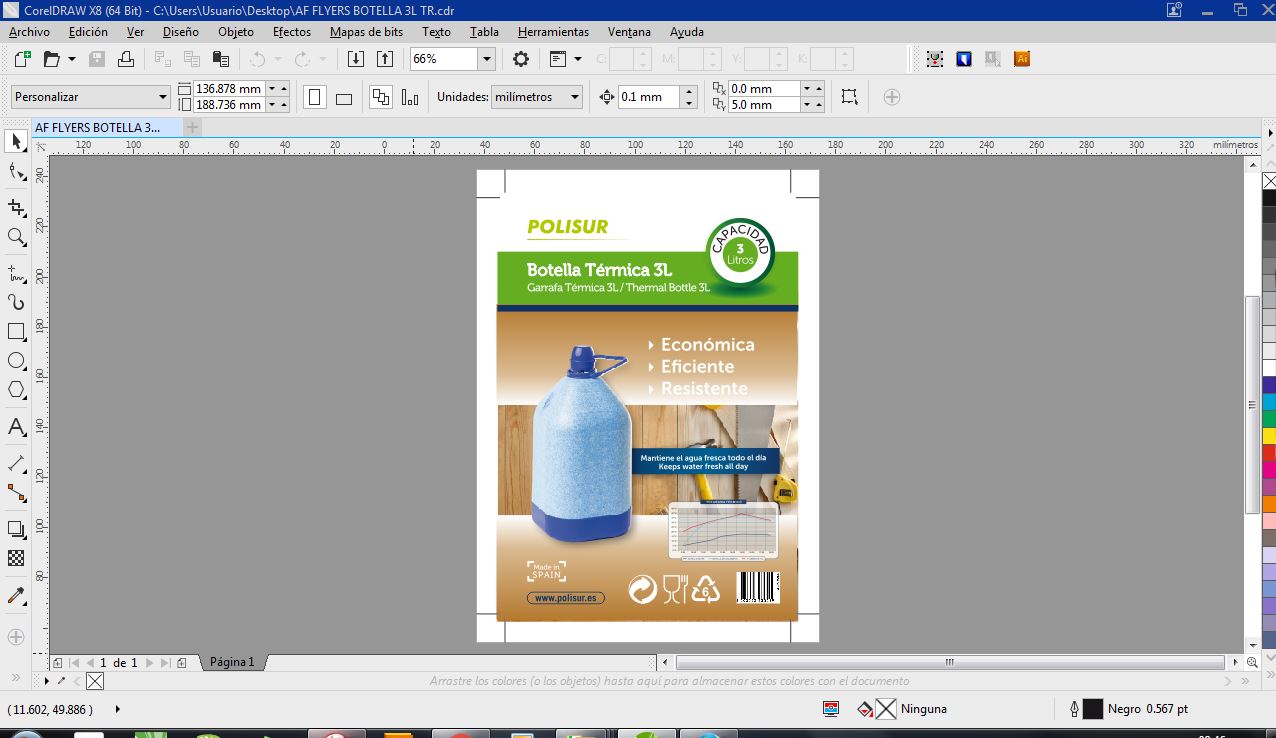The height and width of the screenshot is (738, 1276).
Task: Select the Color Eyedropper tool
Action: point(16,596)
